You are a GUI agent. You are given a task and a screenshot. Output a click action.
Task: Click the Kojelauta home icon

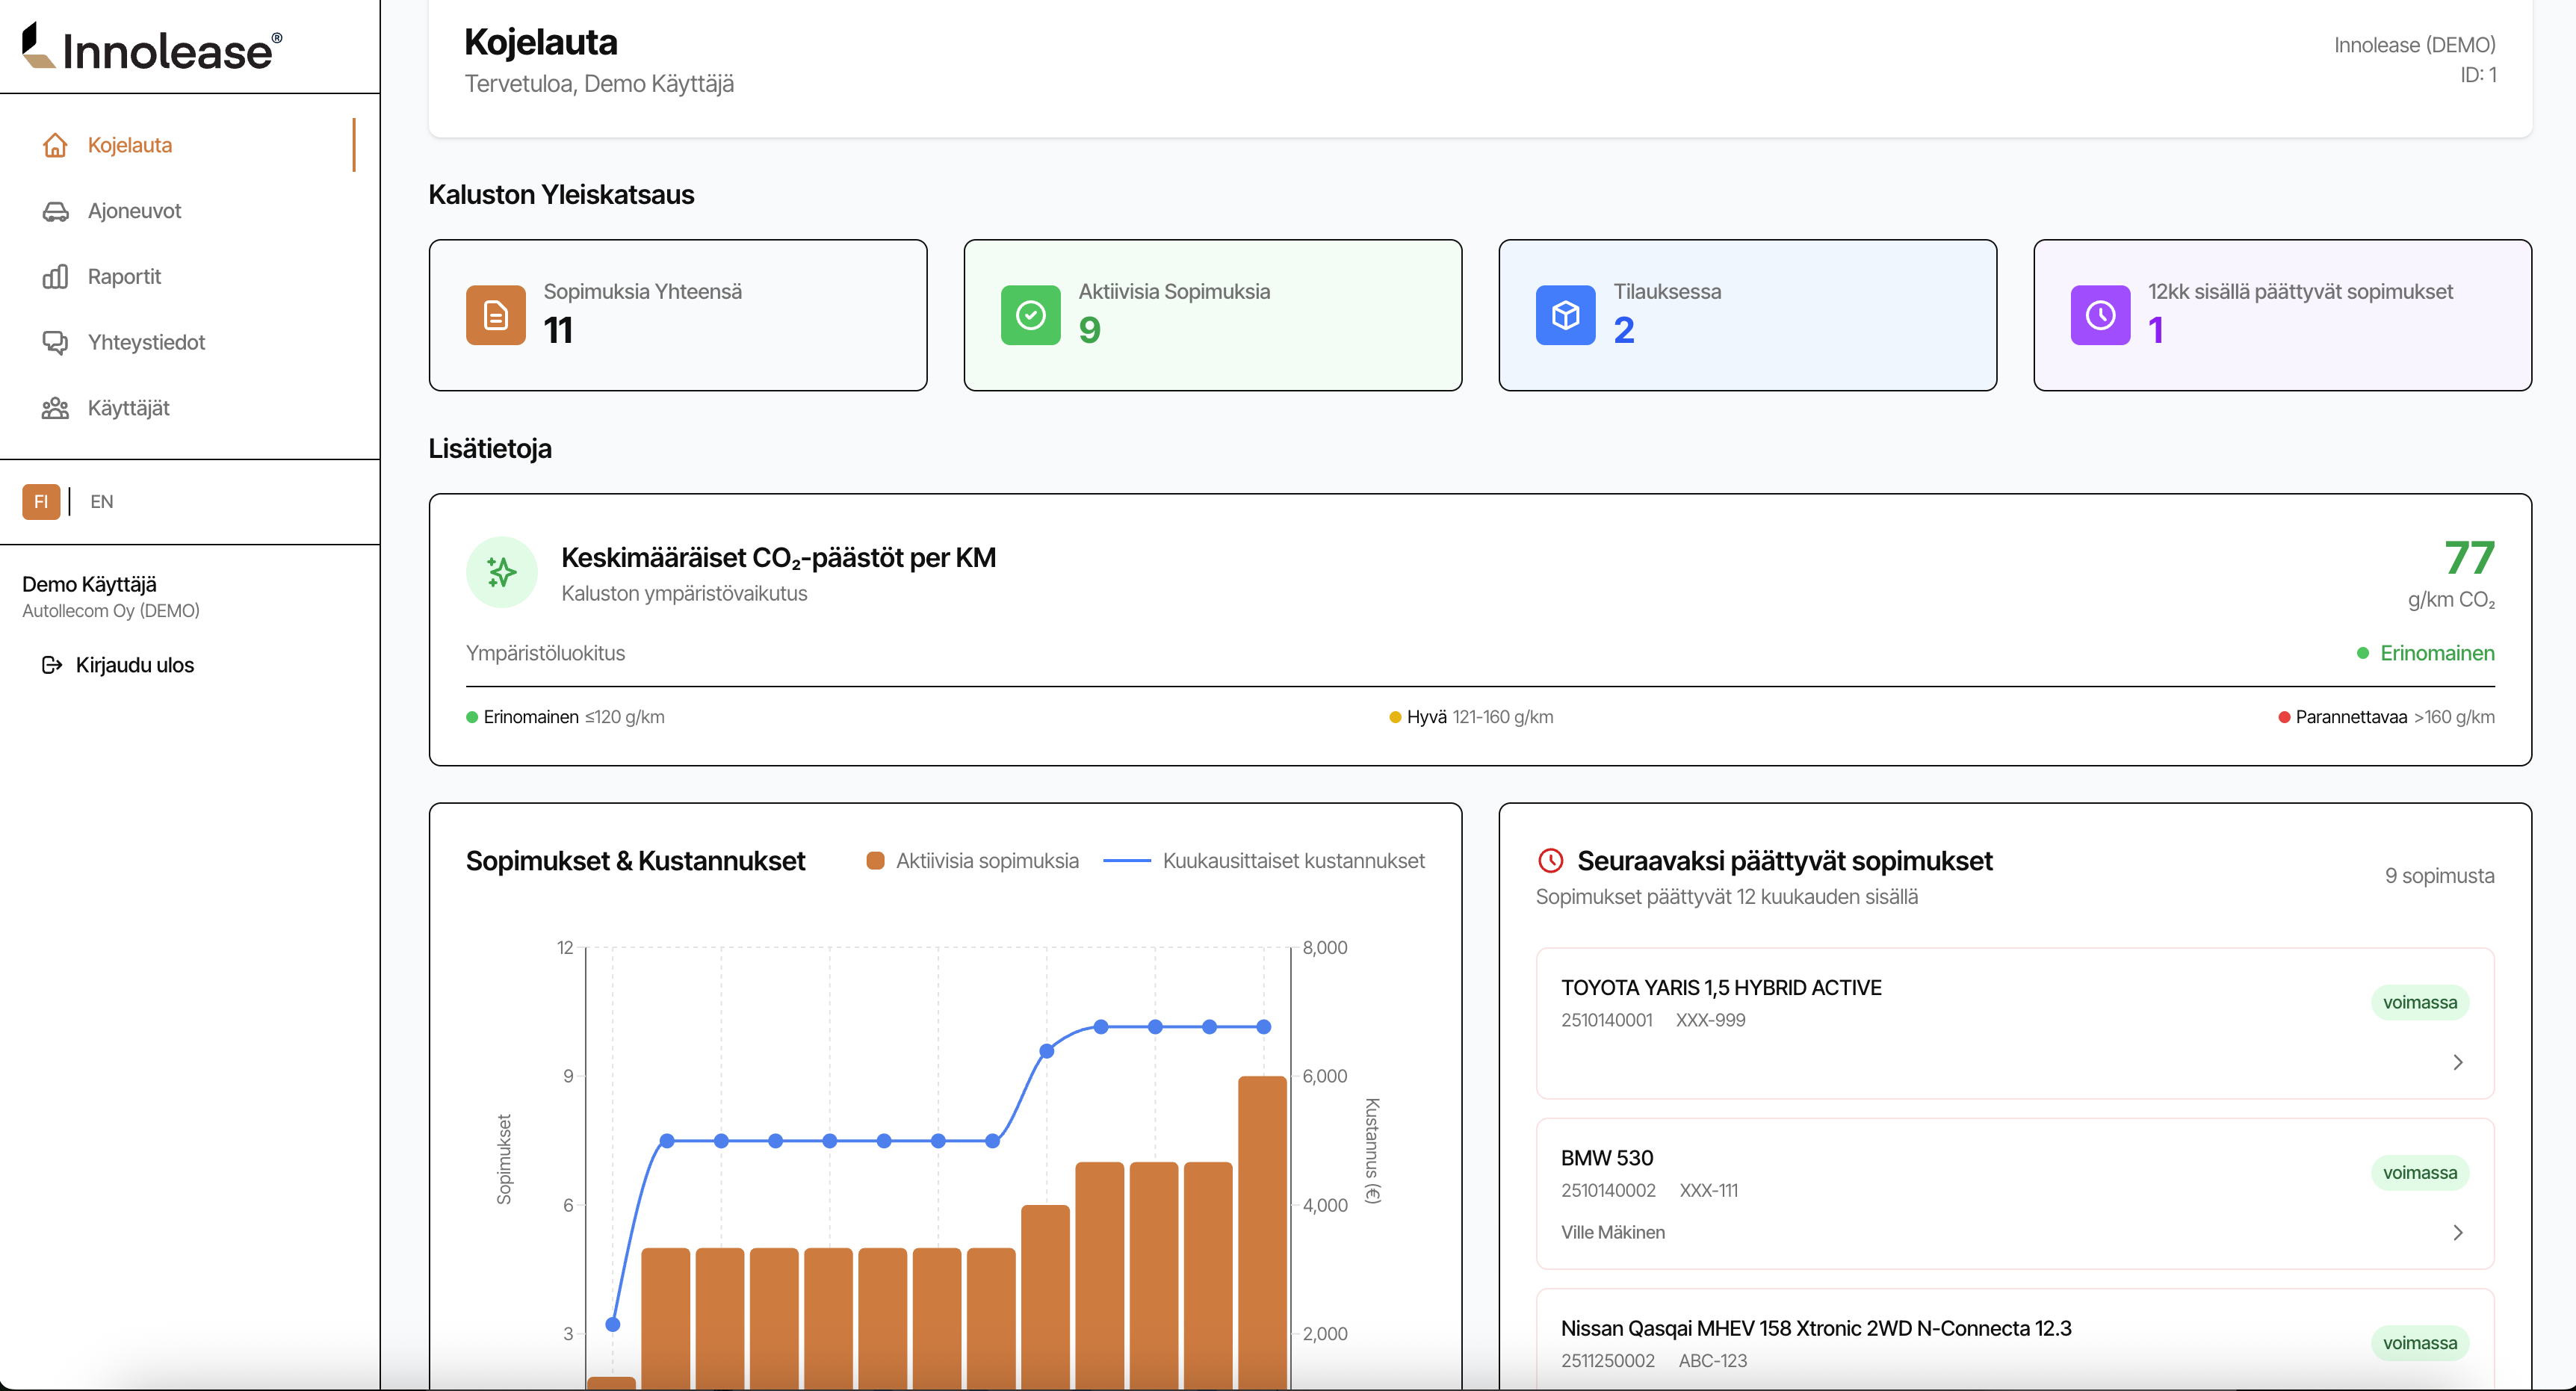(55, 145)
